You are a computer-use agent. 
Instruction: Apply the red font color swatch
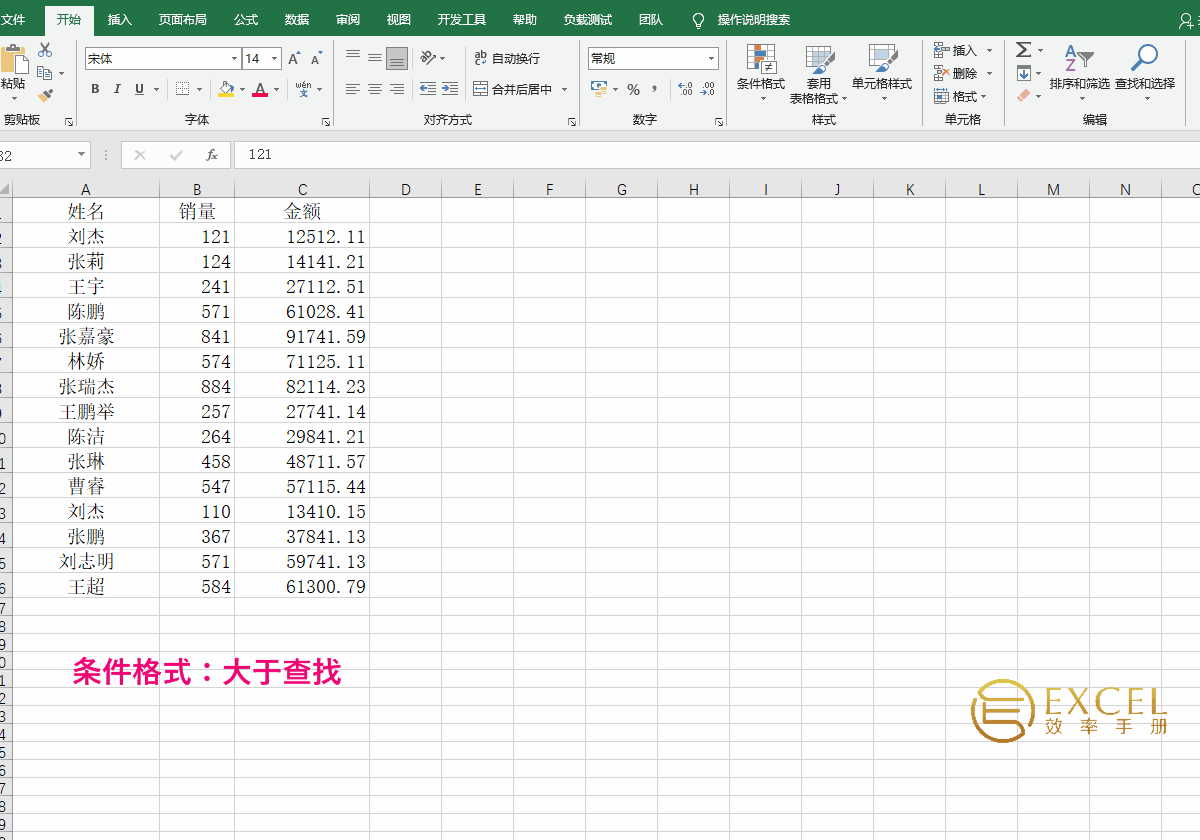pos(260,89)
